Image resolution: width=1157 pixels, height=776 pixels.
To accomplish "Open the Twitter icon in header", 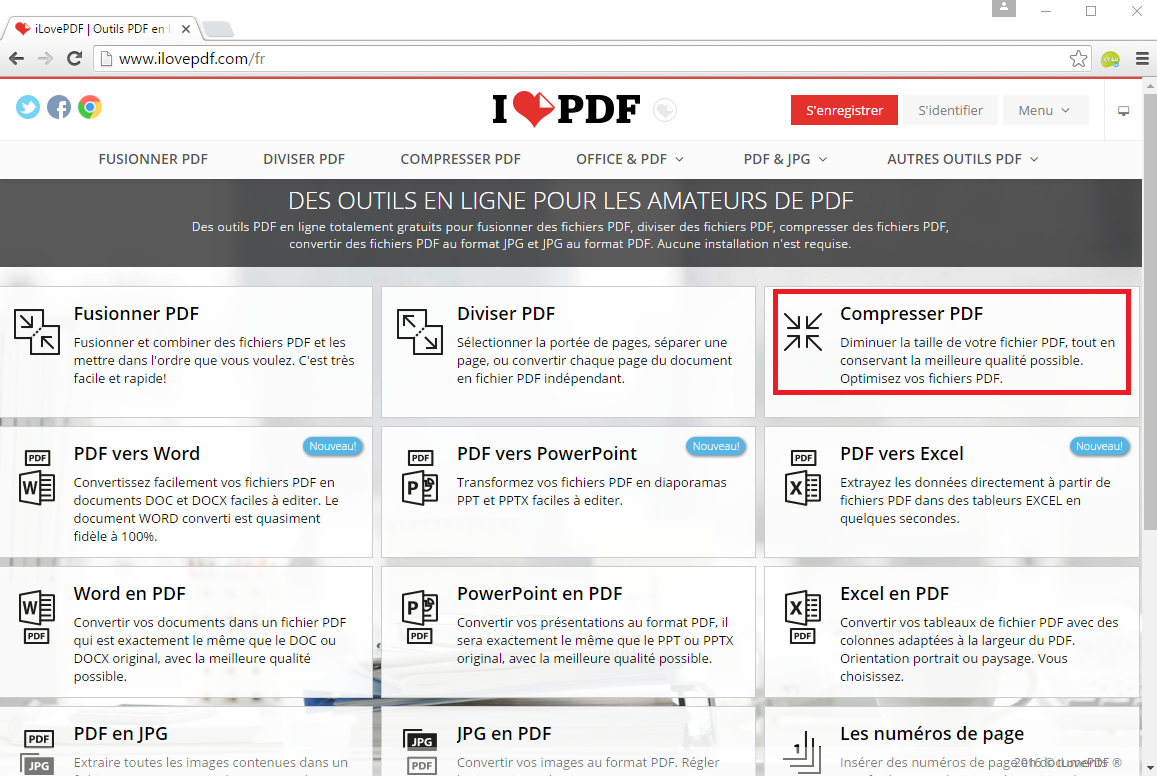I will click(x=28, y=107).
